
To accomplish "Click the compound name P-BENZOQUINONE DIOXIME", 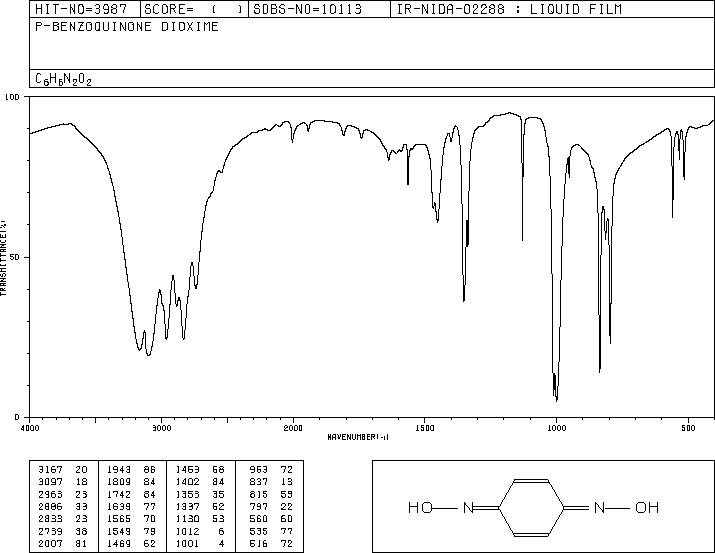I will point(127,27).
